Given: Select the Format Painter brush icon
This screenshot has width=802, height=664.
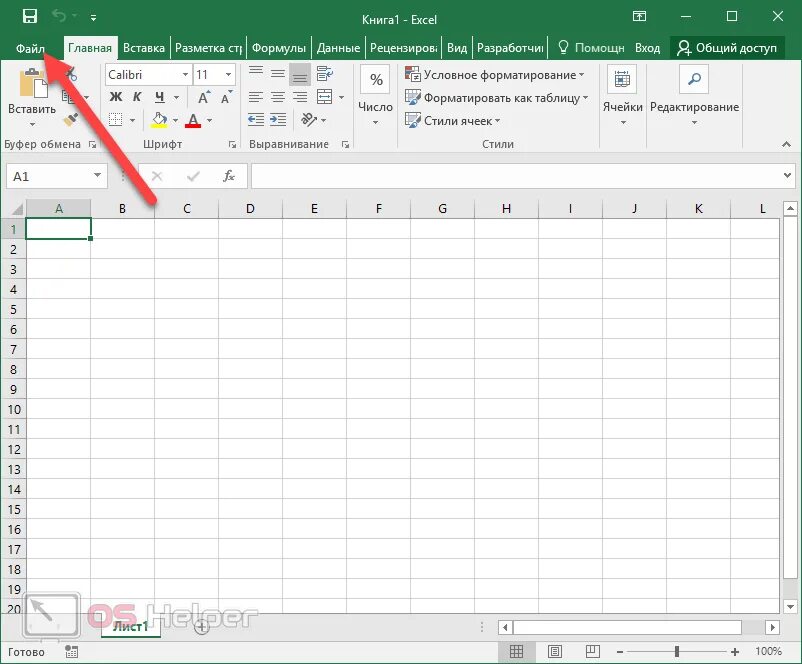Looking at the screenshot, I should tap(71, 119).
